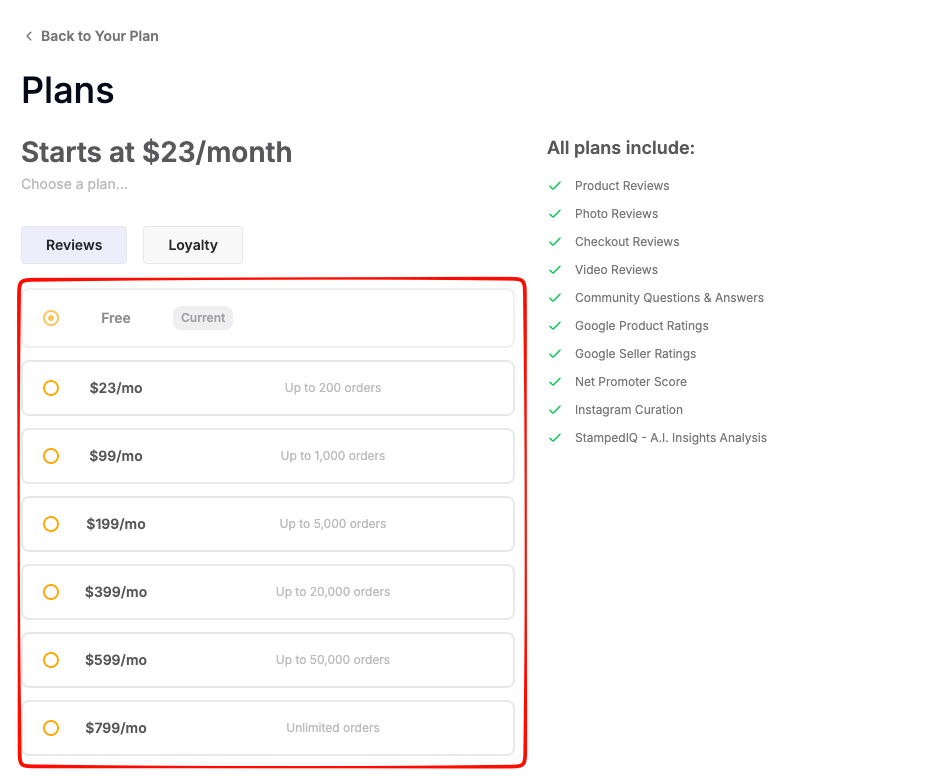Image resolution: width=931 pixels, height=780 pixels.
Task: Select the Free plan radio button
Action: click(51, 318)
